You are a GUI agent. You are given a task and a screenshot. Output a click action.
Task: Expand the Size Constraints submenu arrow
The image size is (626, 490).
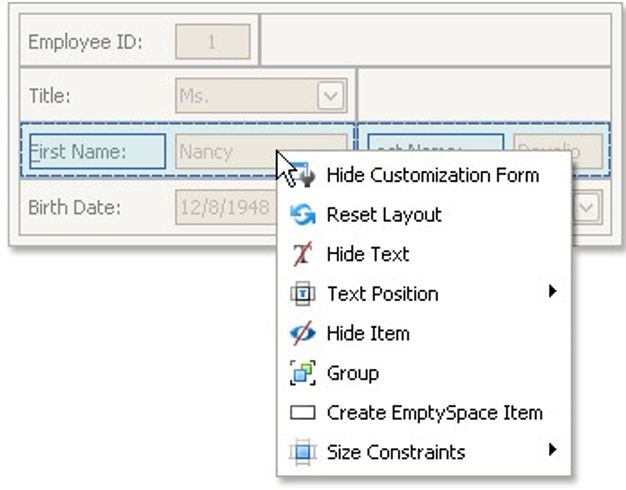[x=552, y=451]
